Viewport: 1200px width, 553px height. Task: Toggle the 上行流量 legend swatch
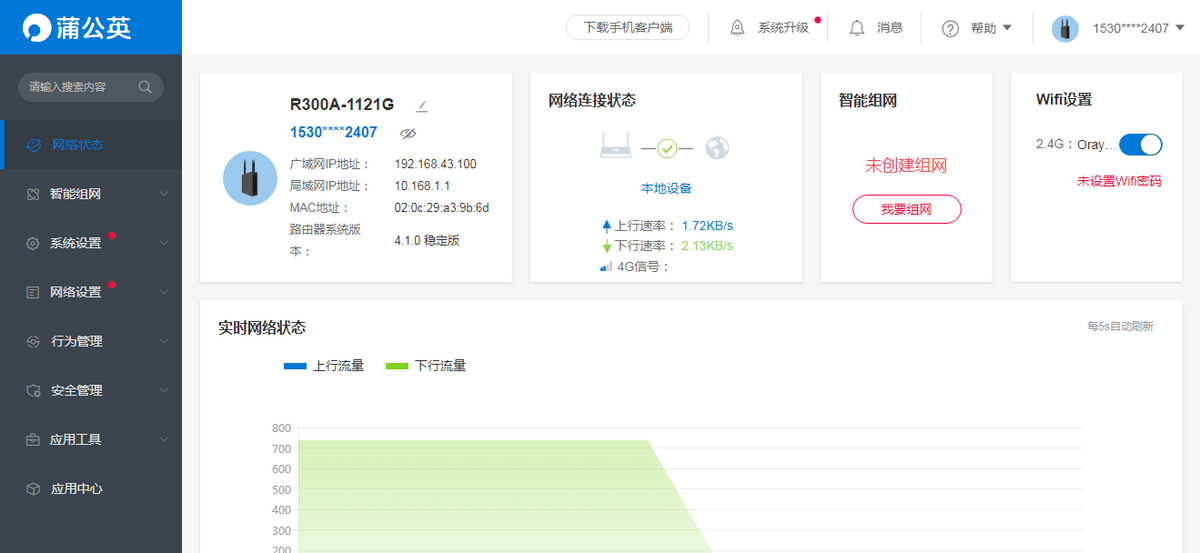click(x=295, y=366)
